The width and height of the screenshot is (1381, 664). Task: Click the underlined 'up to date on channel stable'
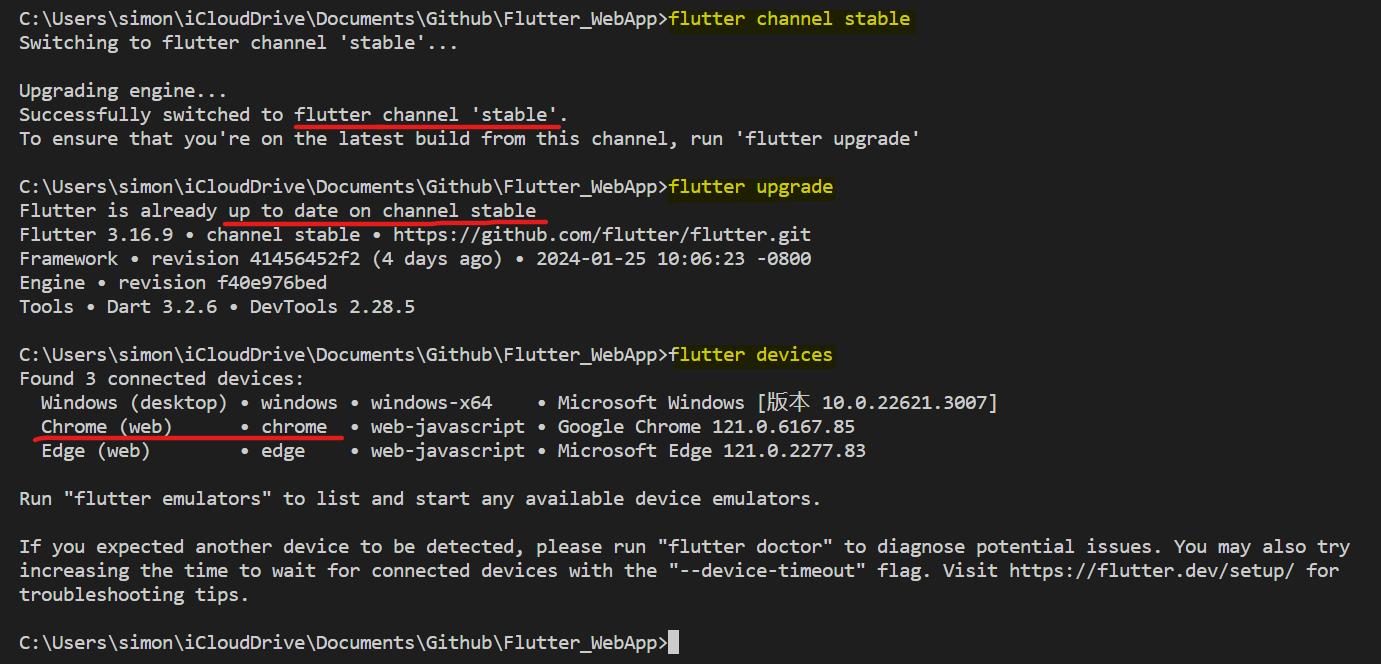click(382, 211)
